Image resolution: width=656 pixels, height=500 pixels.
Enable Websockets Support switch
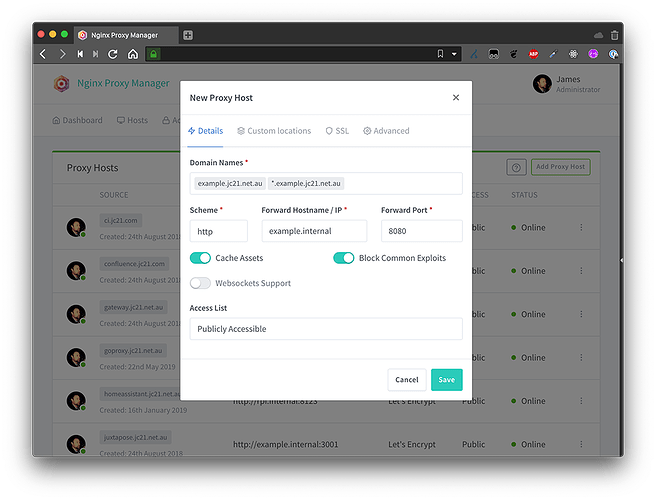tap(201, 283)
